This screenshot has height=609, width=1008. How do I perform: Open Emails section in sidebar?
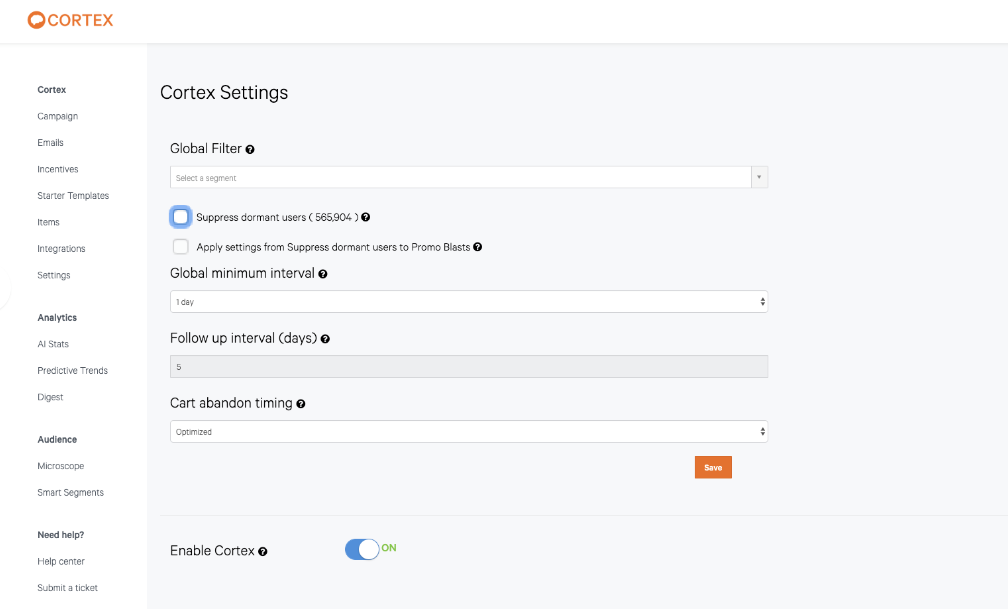click(50, 143)
